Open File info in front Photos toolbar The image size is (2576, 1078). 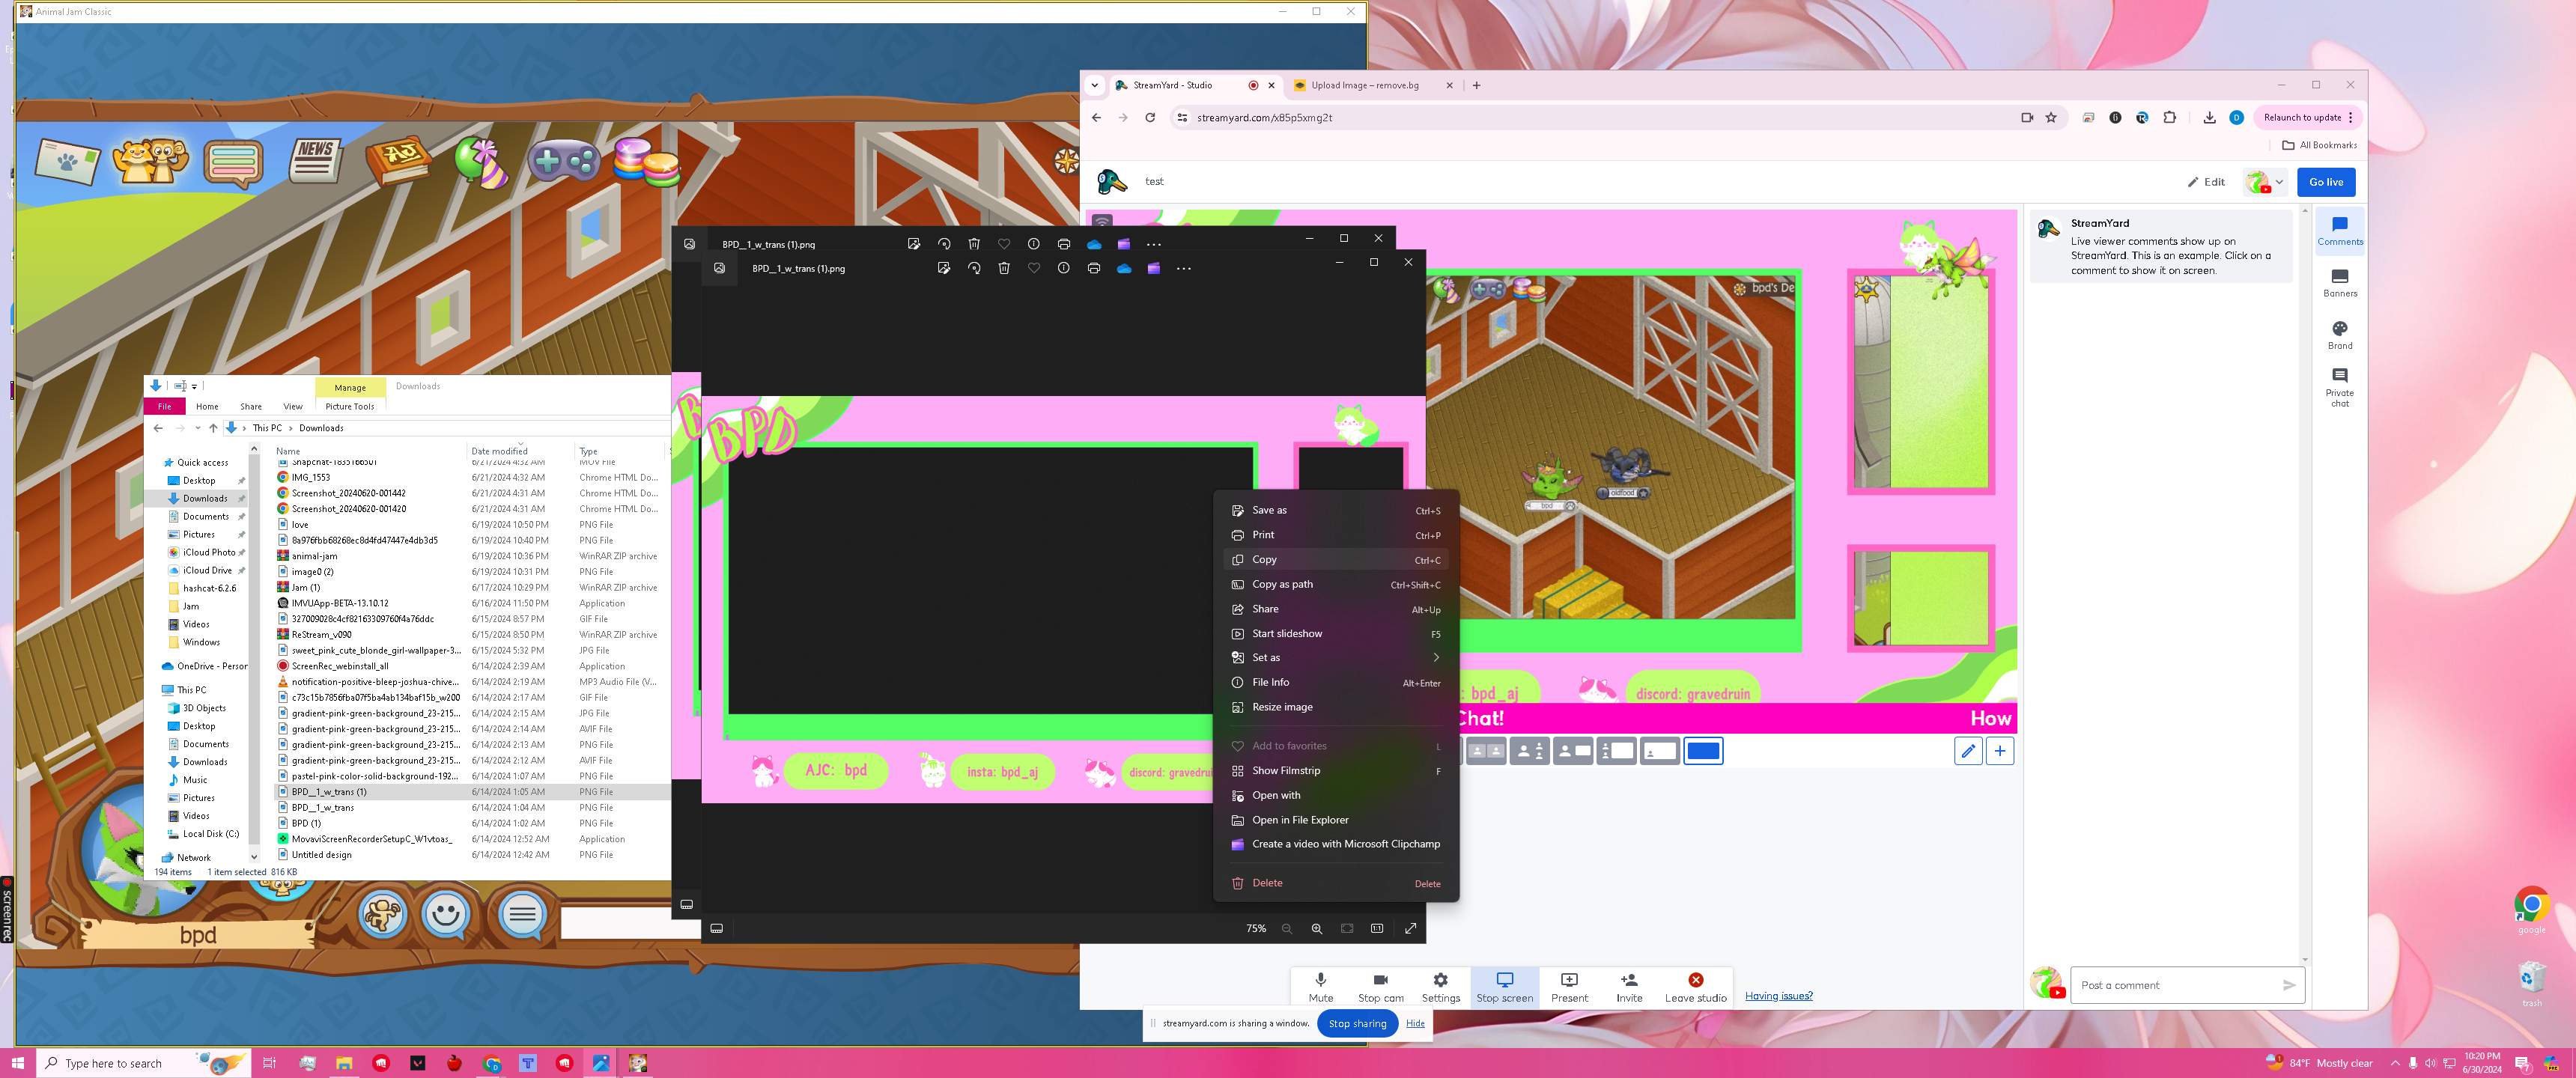[1063, 268]
